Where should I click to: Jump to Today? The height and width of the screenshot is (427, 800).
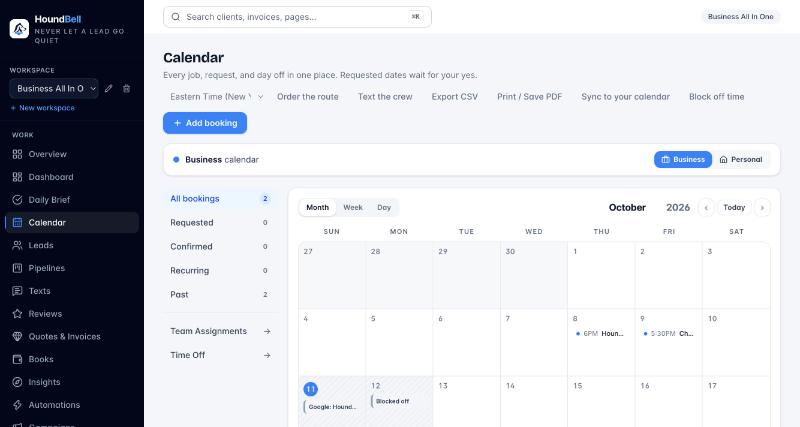tap(734, 208)
